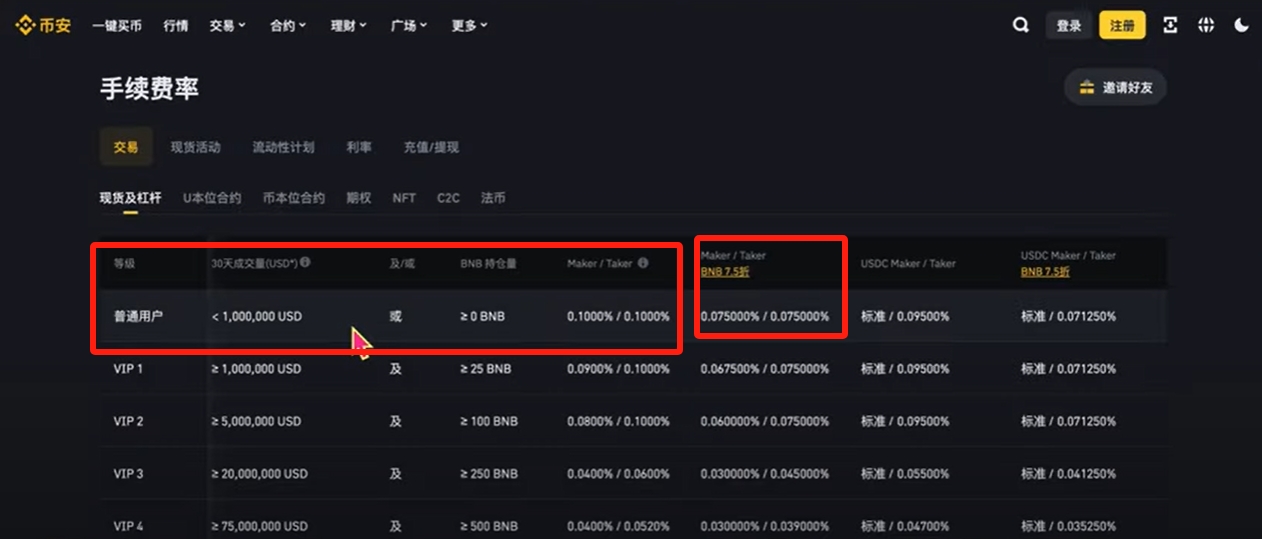Click BNB 7.5折 link under Maker / Taker

725,271
